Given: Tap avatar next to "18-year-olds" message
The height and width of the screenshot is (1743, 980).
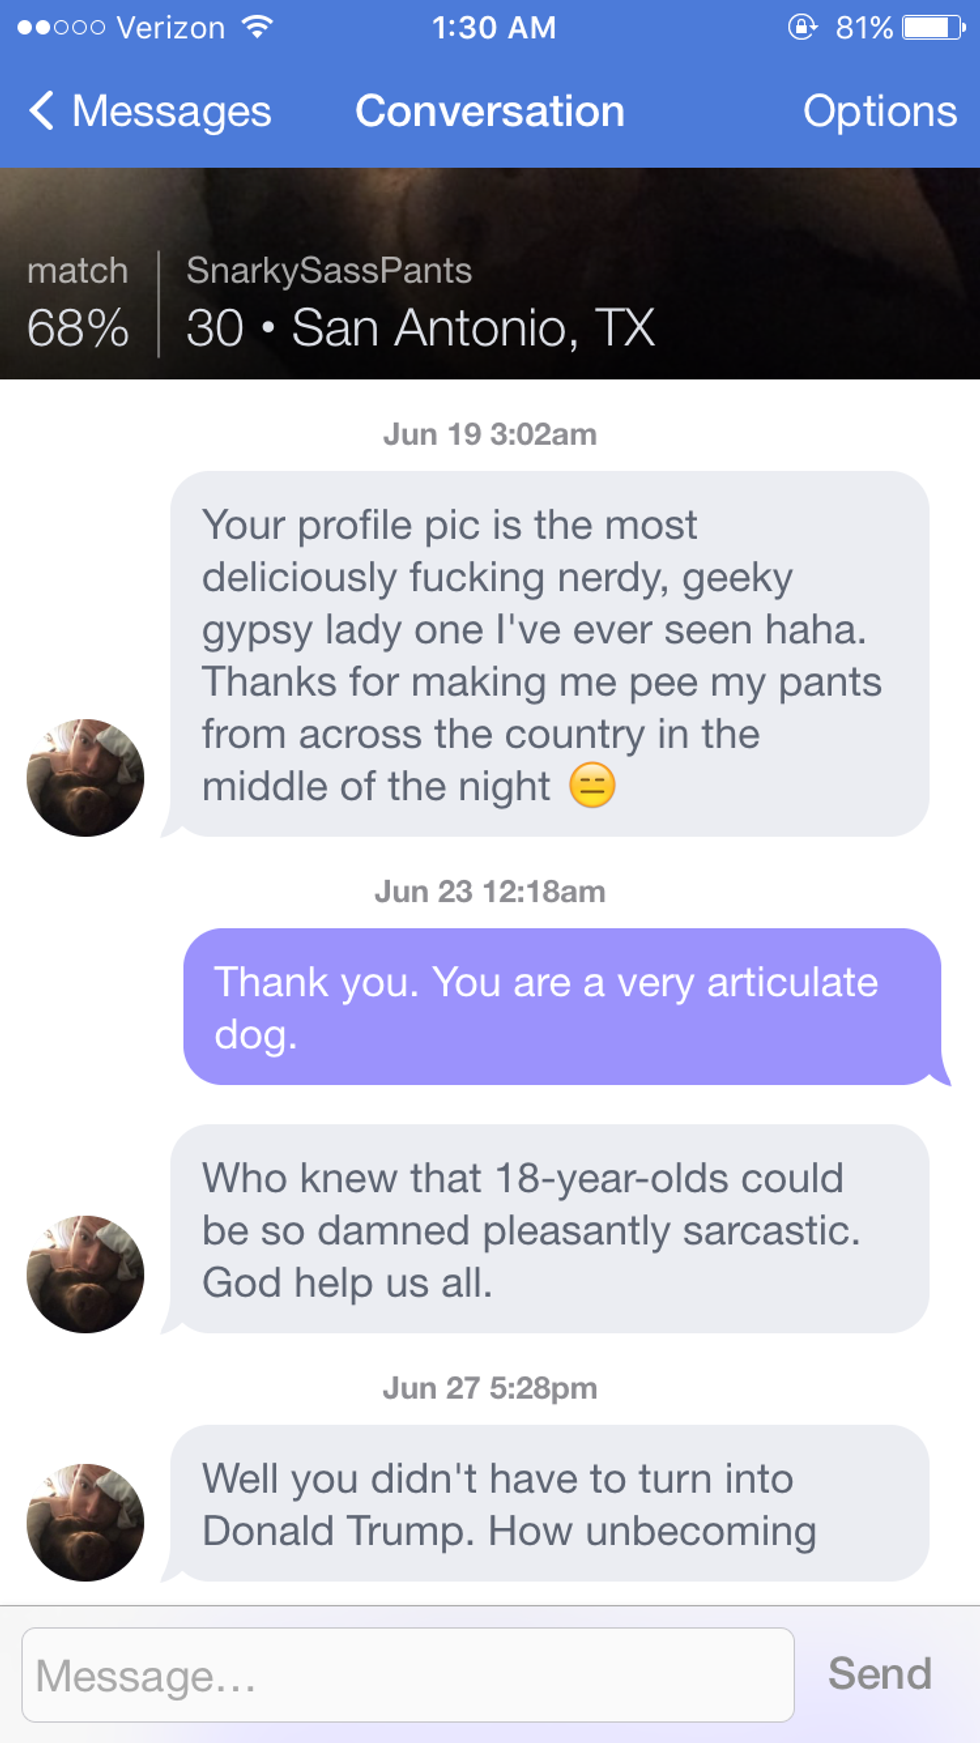Looking at the screenshot, I should pyautogui.click(x=85, y=1274).
